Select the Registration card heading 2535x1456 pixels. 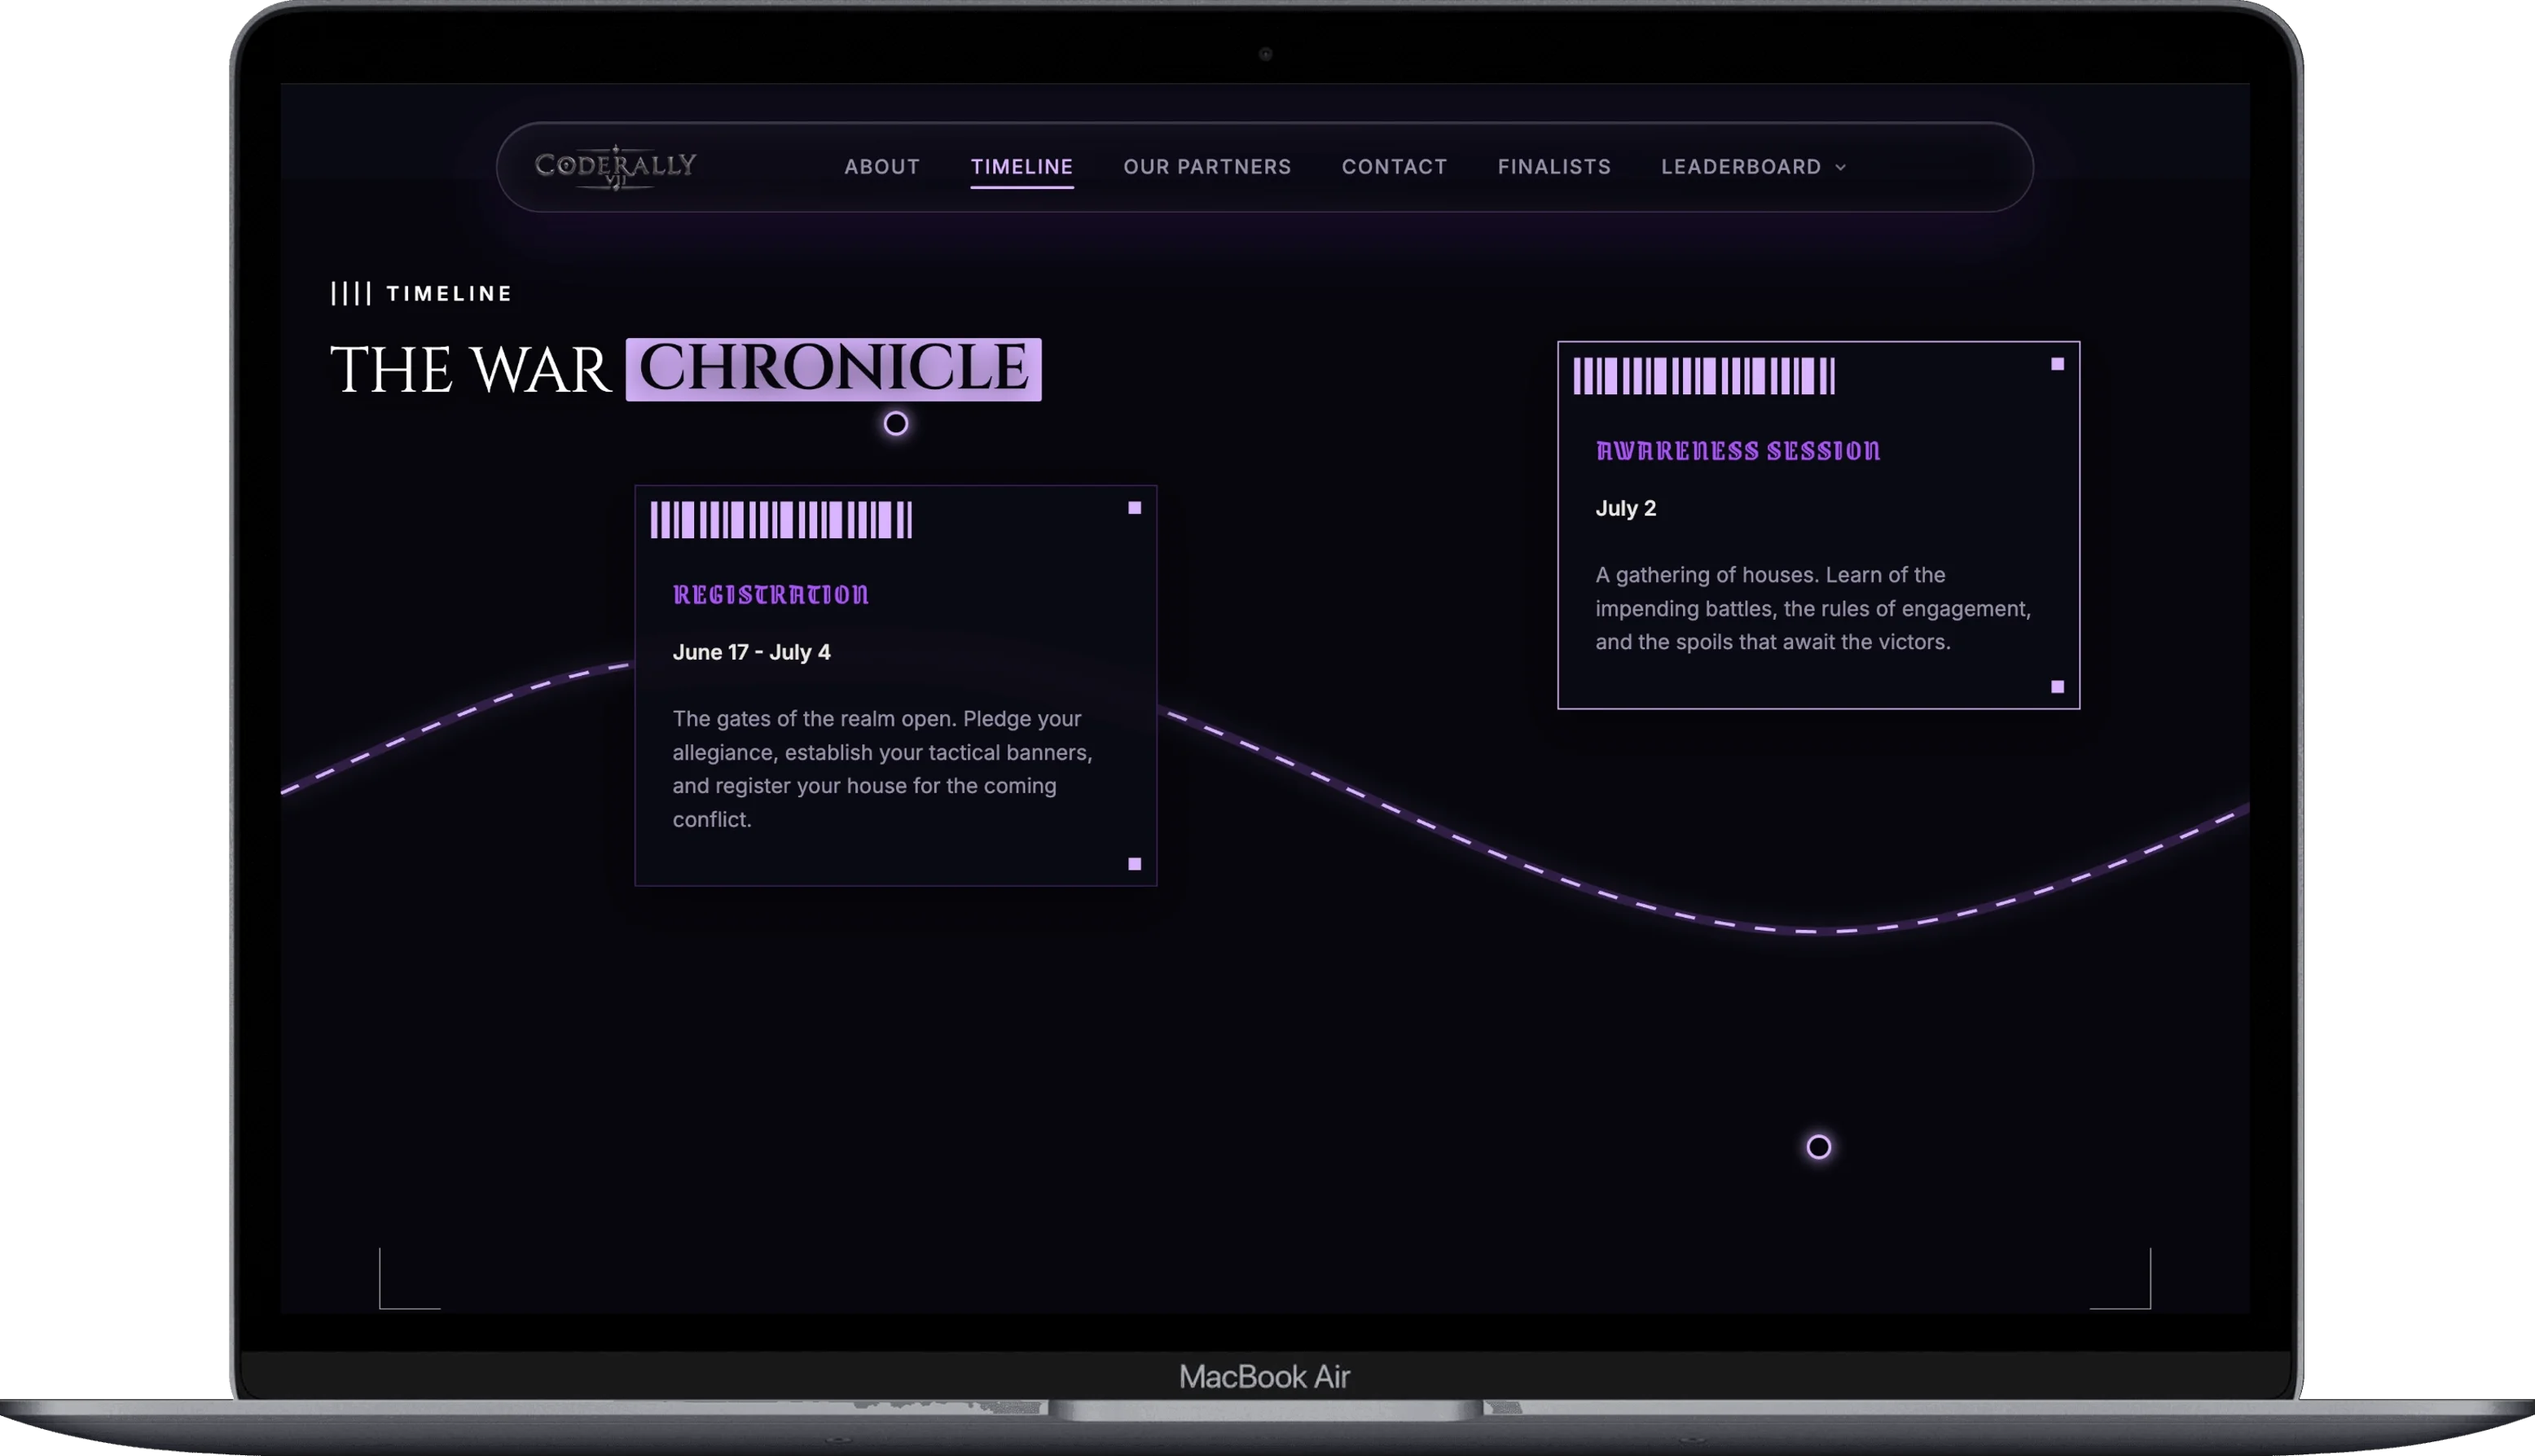pyautogui.click(x=771, y=595)
